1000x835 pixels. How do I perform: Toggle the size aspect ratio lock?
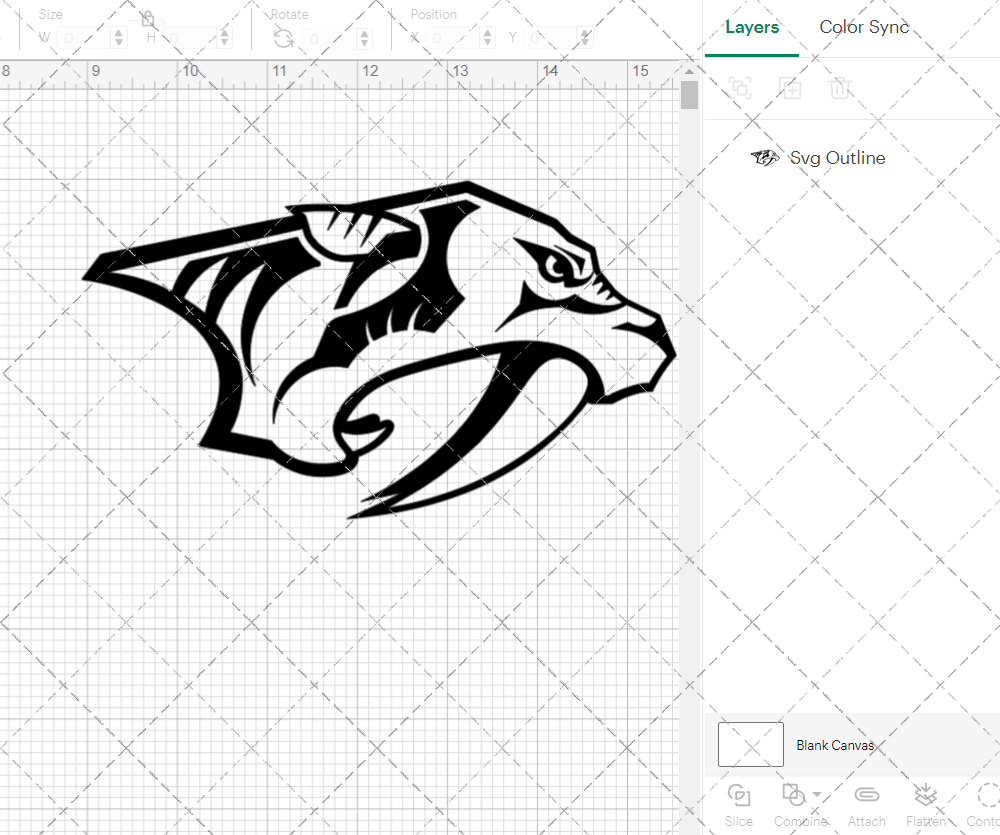[148, 19]
